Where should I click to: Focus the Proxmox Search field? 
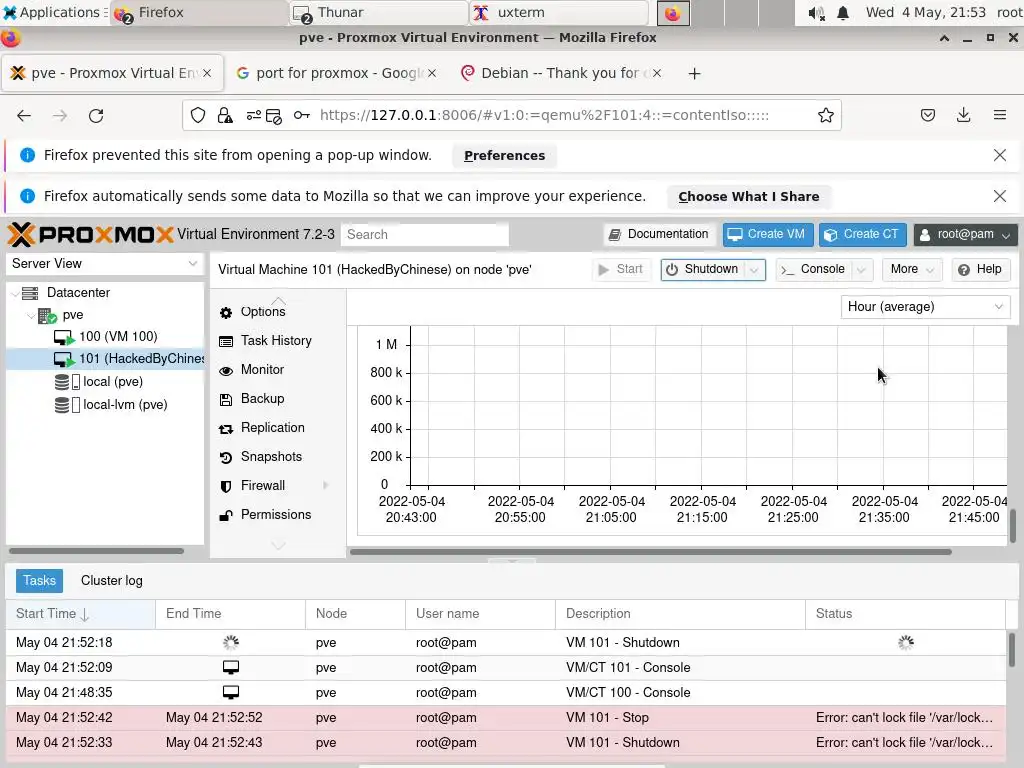pyautogui.click(x=424, y=234)
